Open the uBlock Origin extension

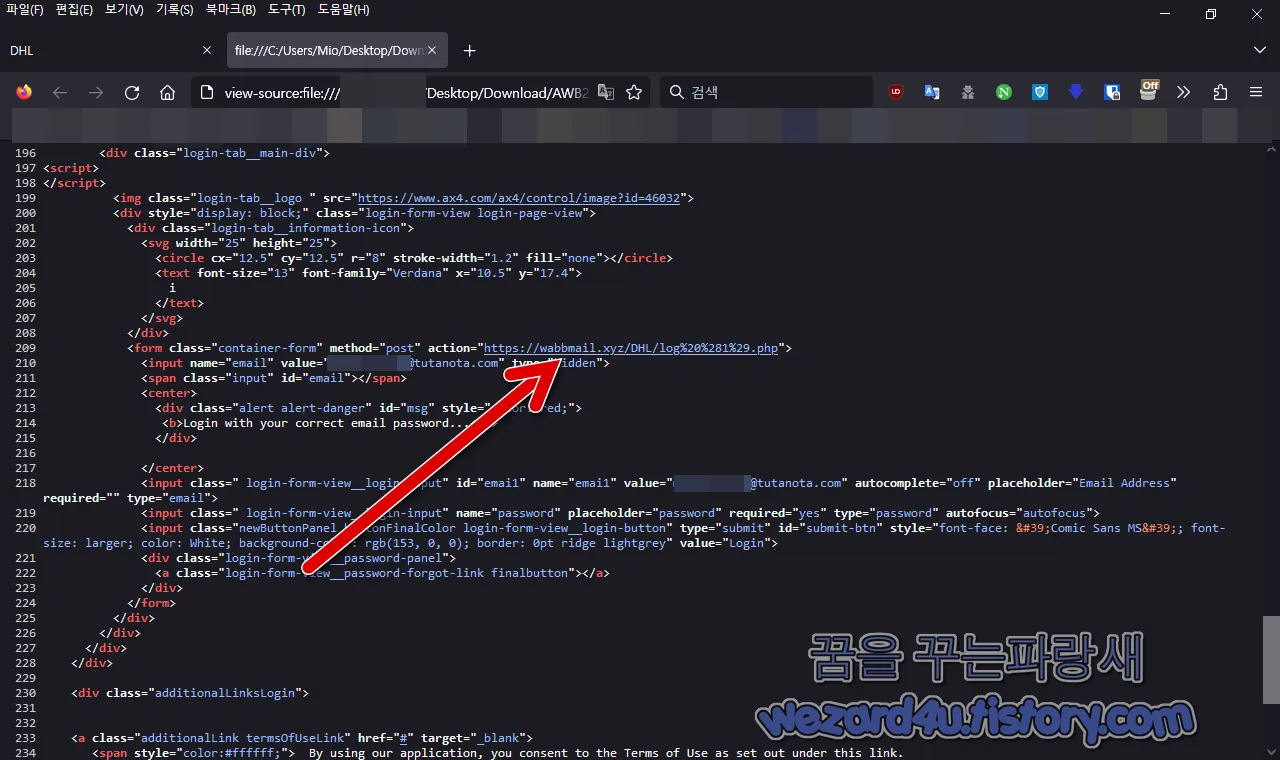(896, 92)
